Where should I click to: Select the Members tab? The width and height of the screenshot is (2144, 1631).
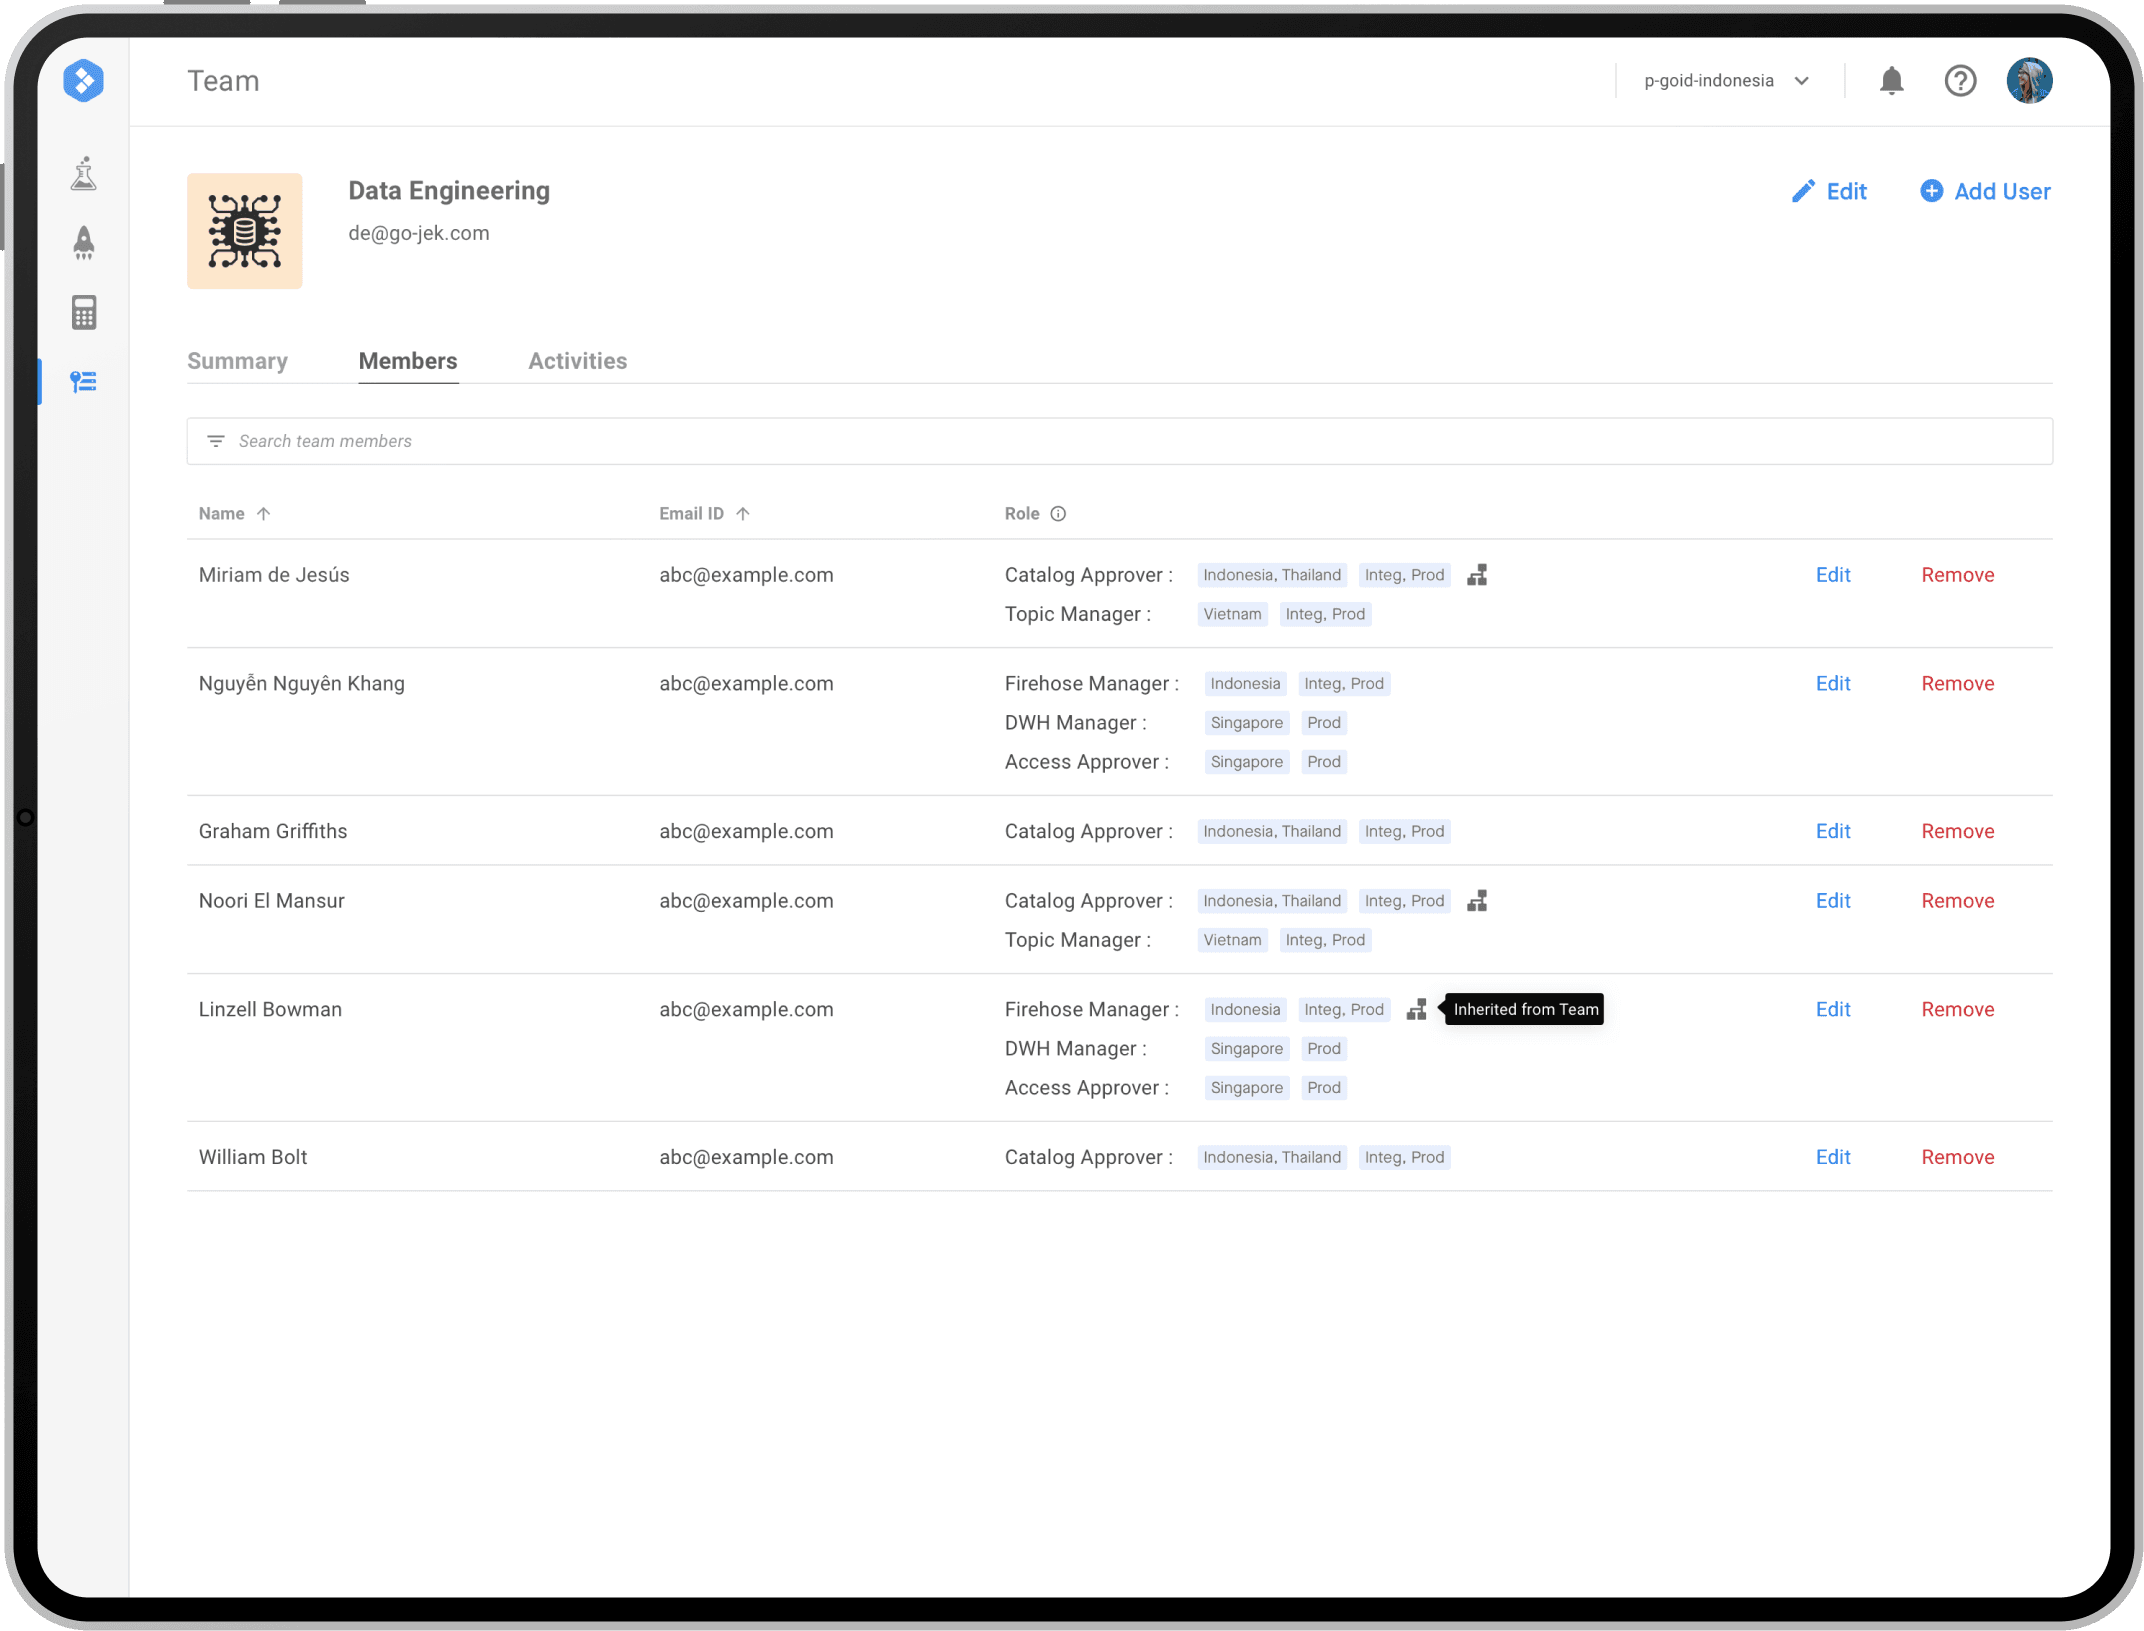(x=408, y=361)
